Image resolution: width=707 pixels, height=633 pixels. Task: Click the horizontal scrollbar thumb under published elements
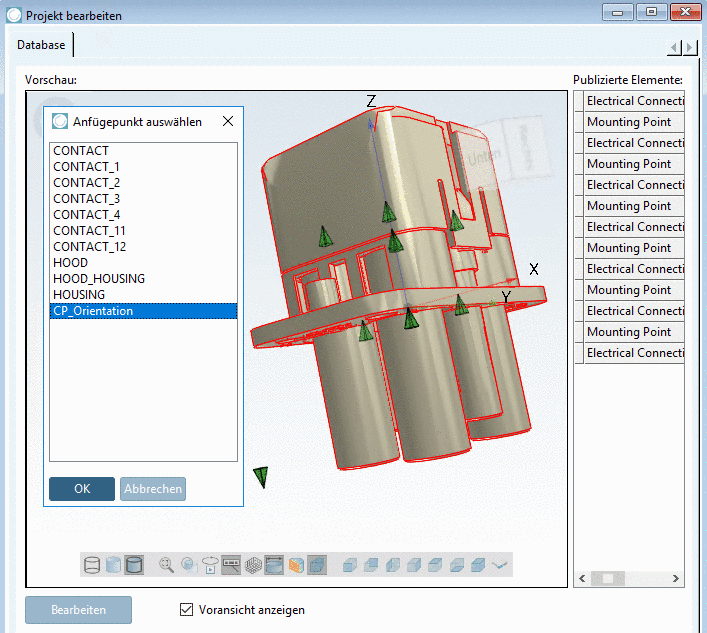[x=608, y=578]
